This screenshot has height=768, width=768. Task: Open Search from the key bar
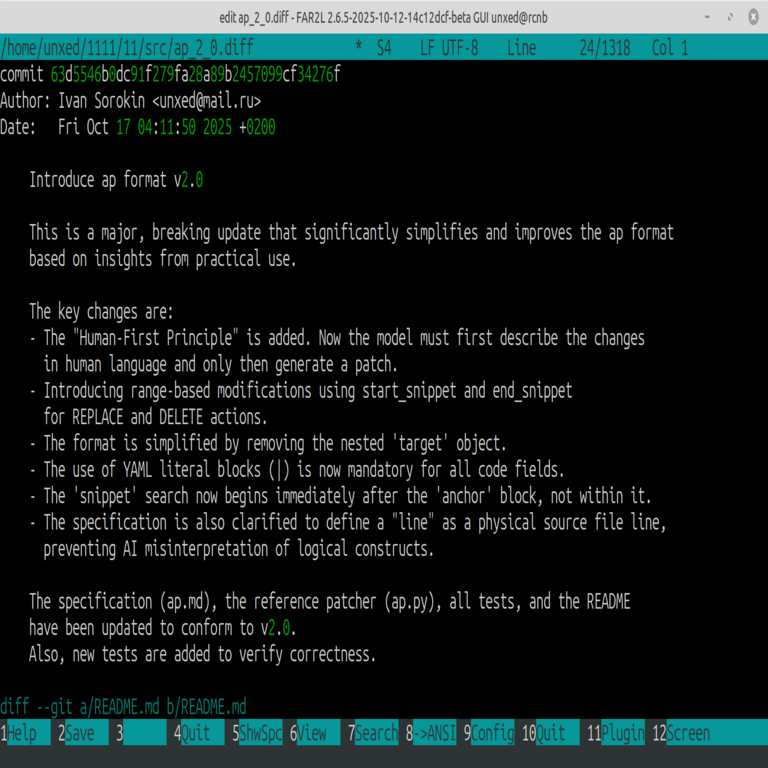point(377,733)
